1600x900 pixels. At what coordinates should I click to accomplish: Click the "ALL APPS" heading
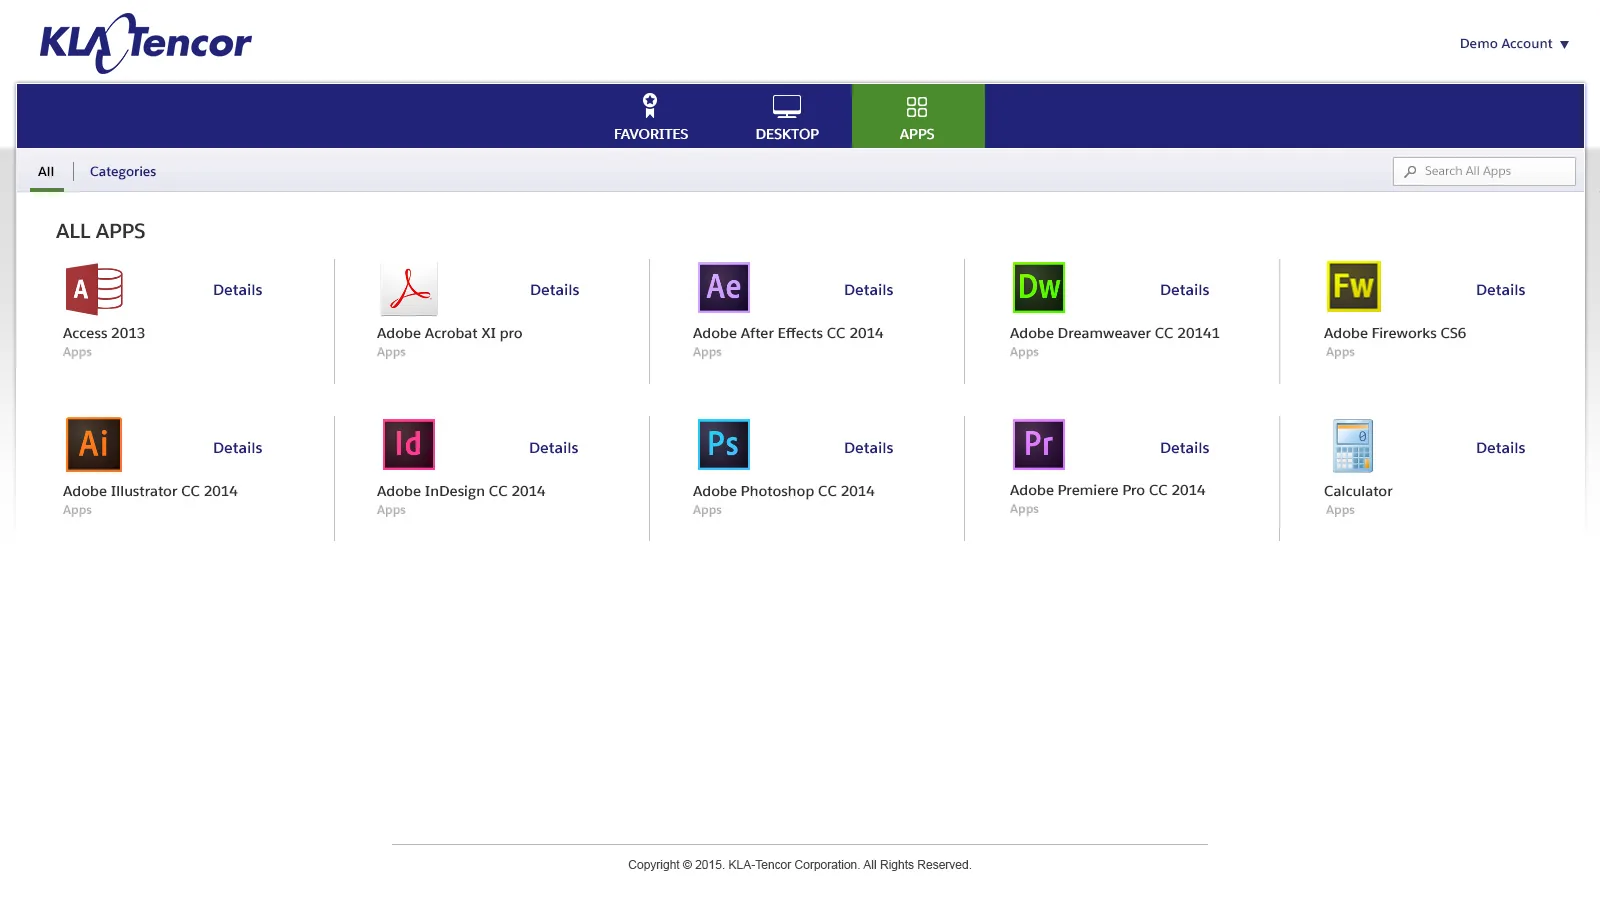(x=101, y=231)
